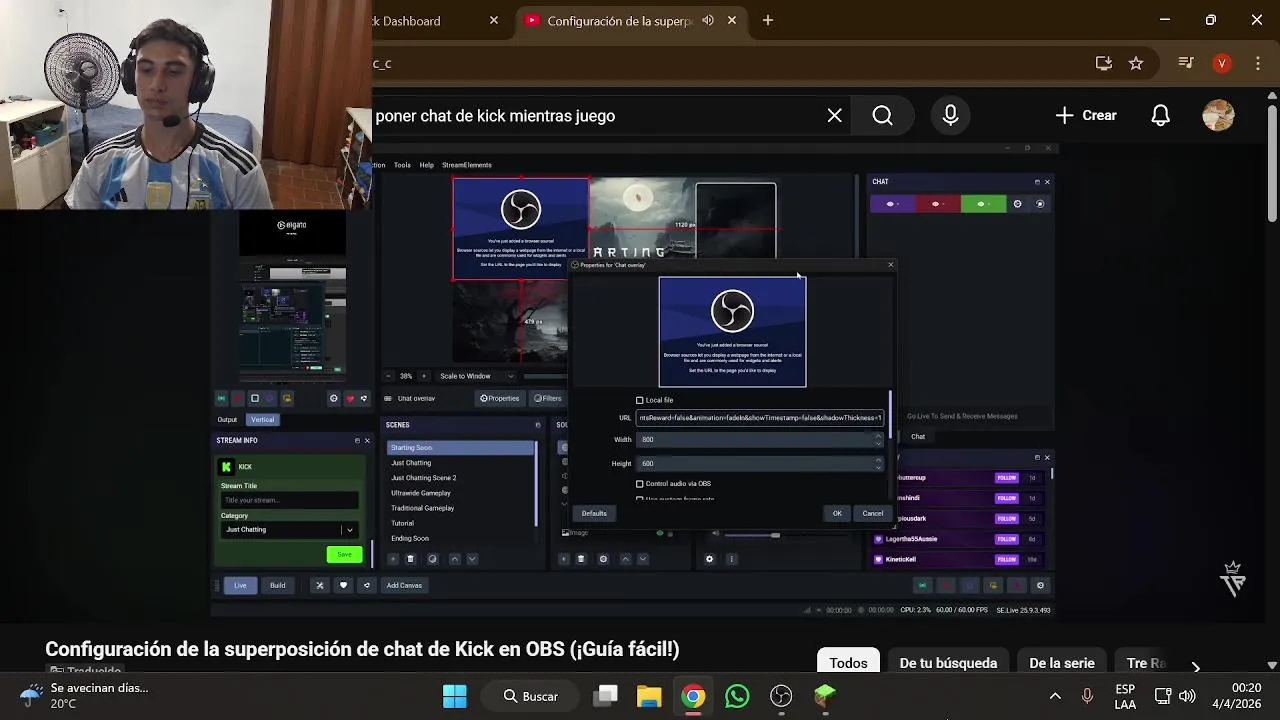The image size is (1280, 720).
Task: Open the Tools menu in OBS
Action: [402, 165]
